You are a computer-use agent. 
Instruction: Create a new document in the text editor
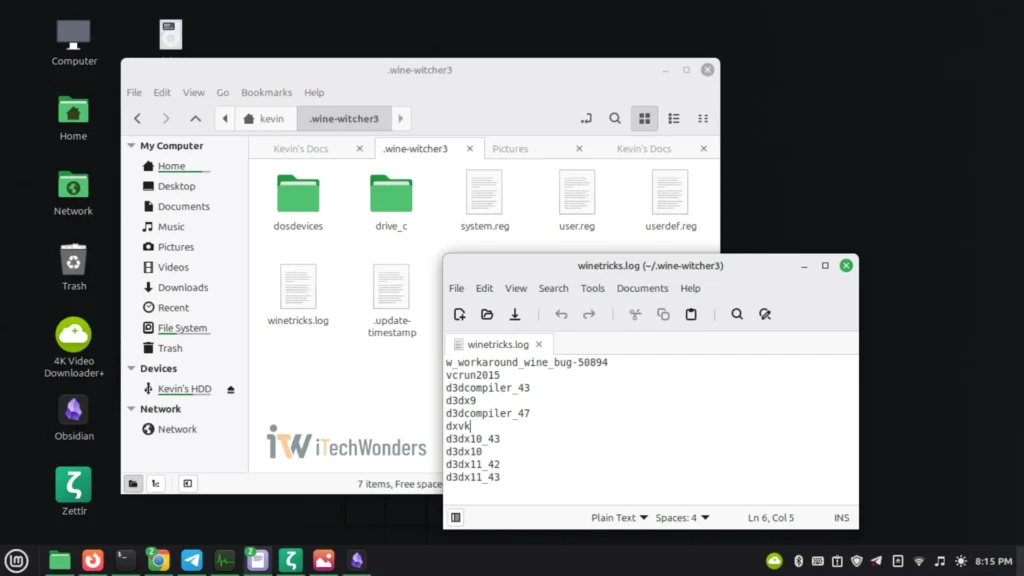coord(459,314)
